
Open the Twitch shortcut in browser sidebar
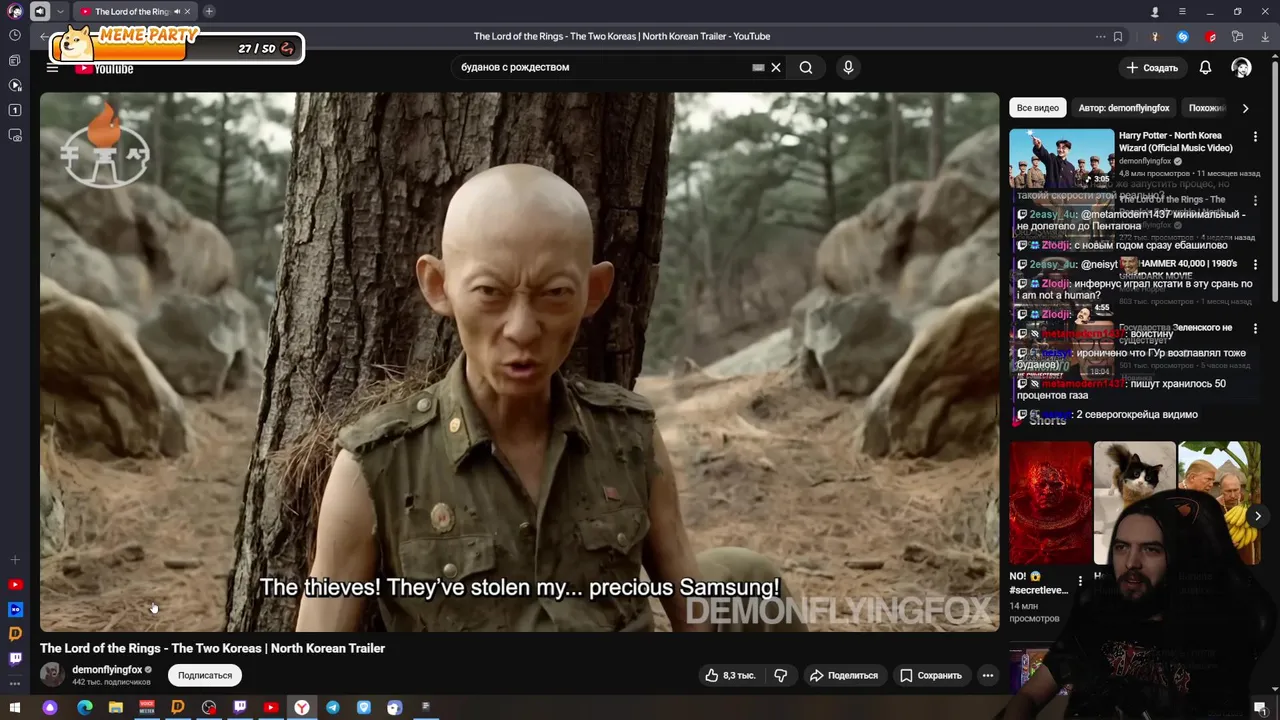click(14, 658)
